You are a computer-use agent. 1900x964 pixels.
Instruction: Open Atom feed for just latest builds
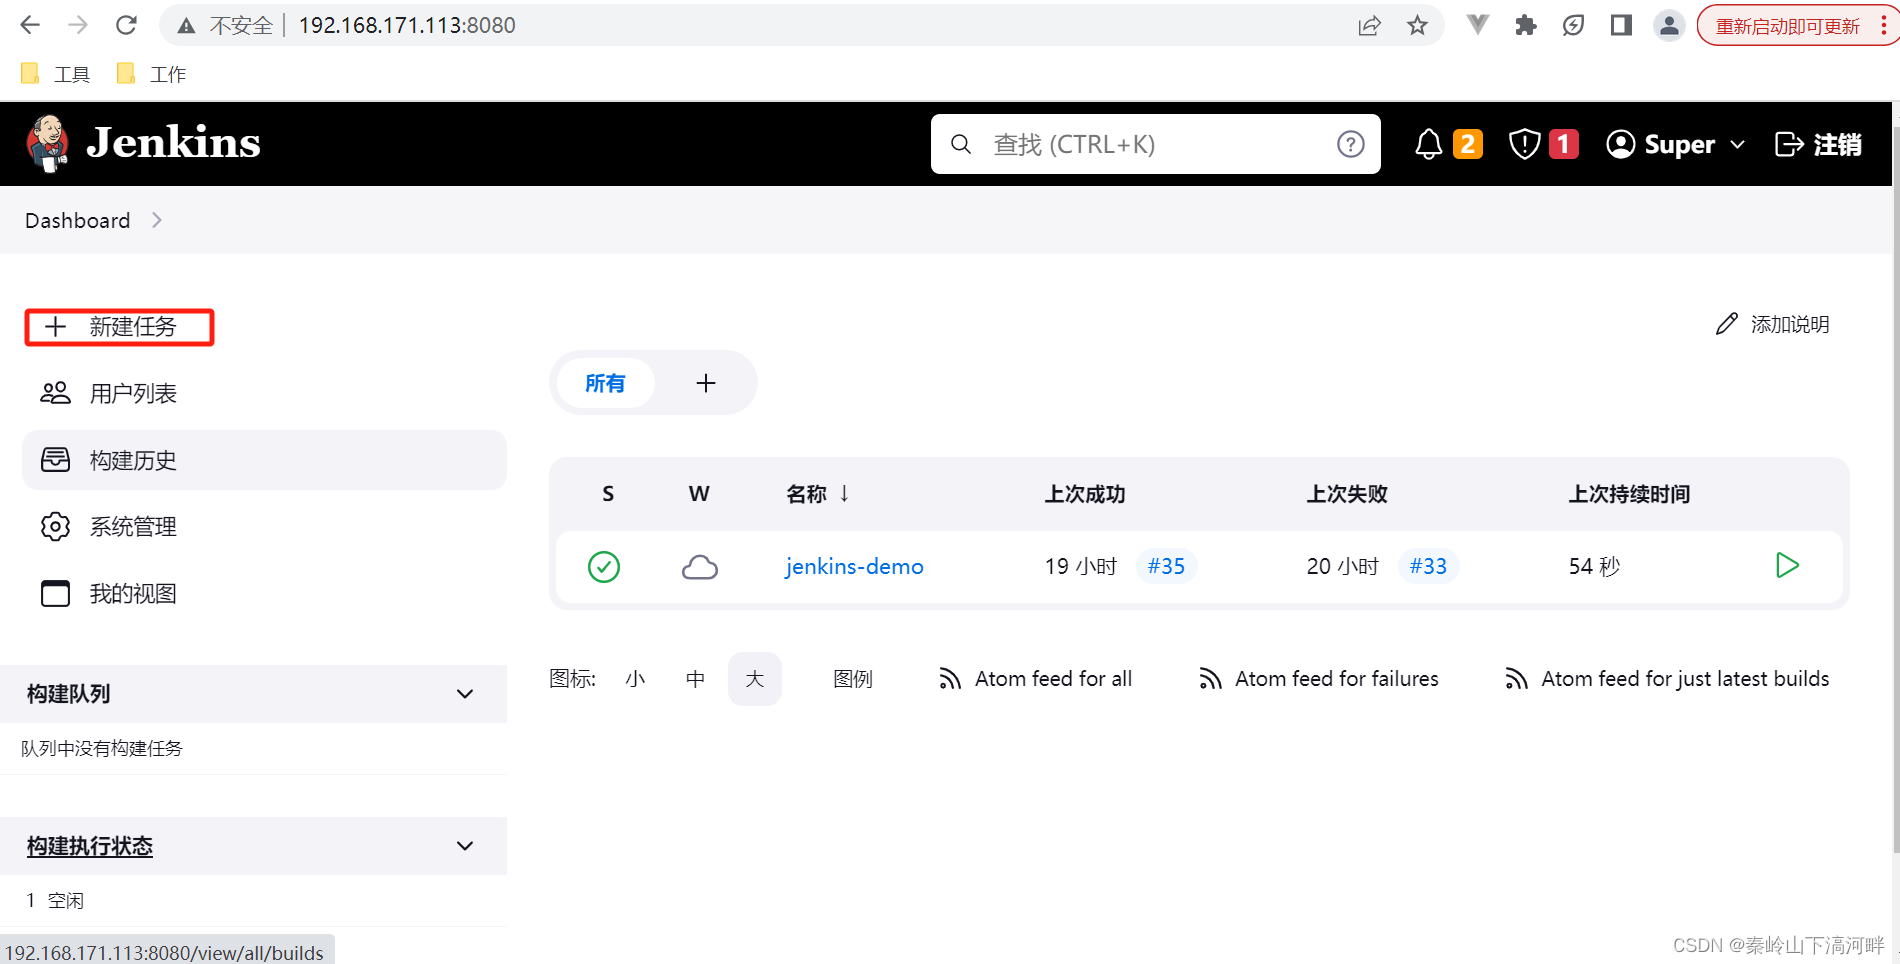point(1666,679)
